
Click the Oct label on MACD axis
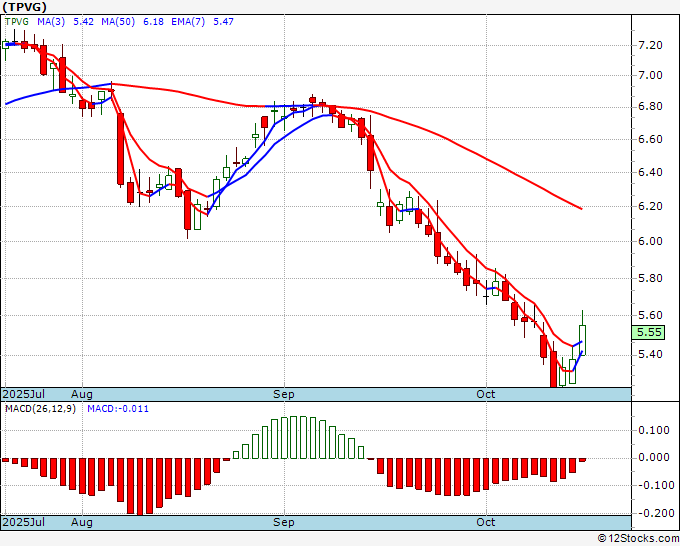click(x=485, y=522)
